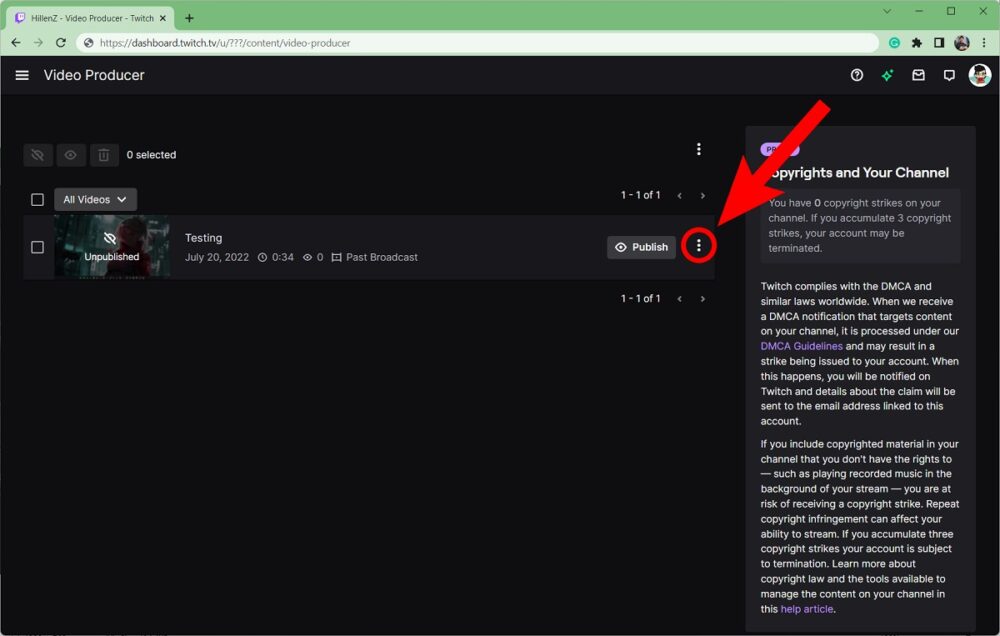This screenshot has height=636, width=1000.
Task: Open the Testing video's three-dot menu
Action: coord(699,245)
